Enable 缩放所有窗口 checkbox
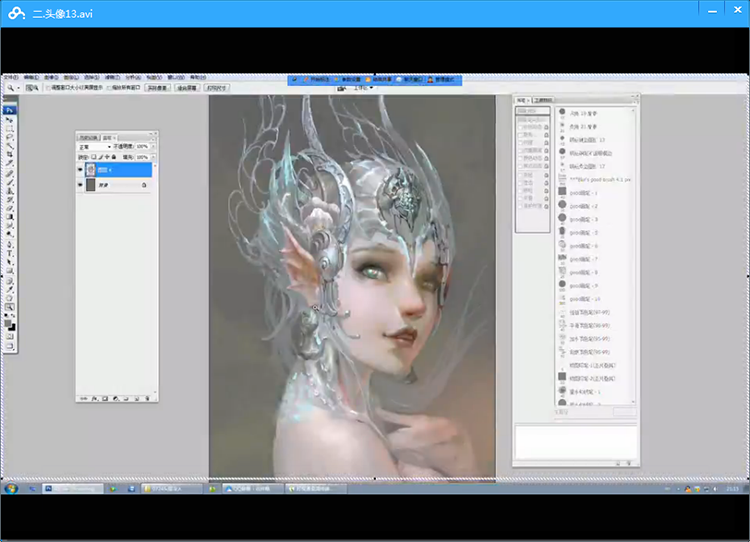The height and width of the screenshot is (542, 750). point(109,88)
